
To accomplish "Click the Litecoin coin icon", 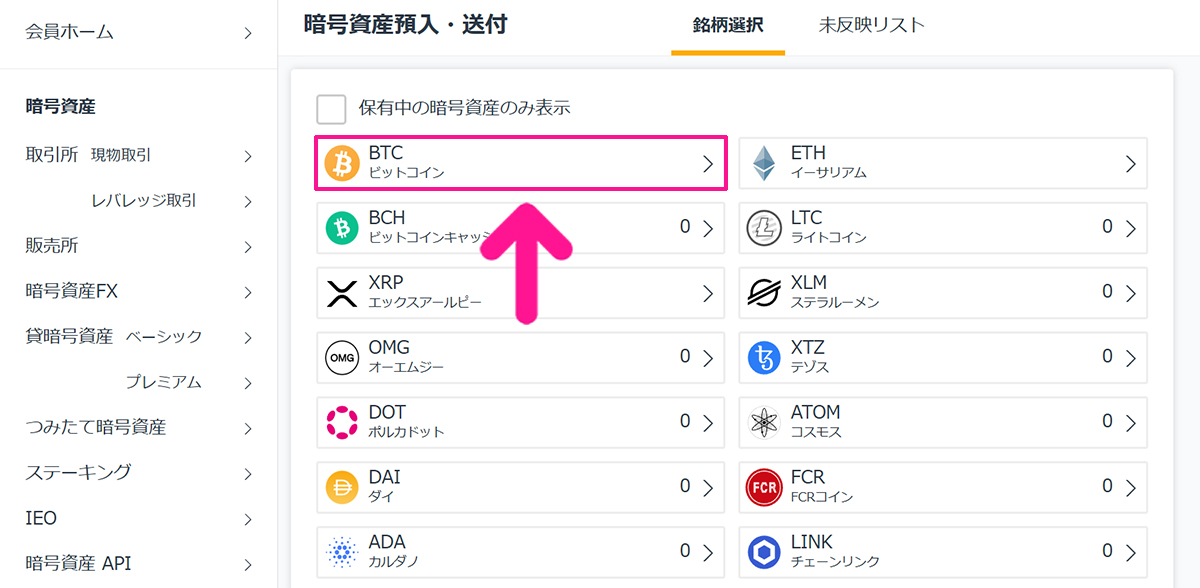I will (x=764, y=228).
